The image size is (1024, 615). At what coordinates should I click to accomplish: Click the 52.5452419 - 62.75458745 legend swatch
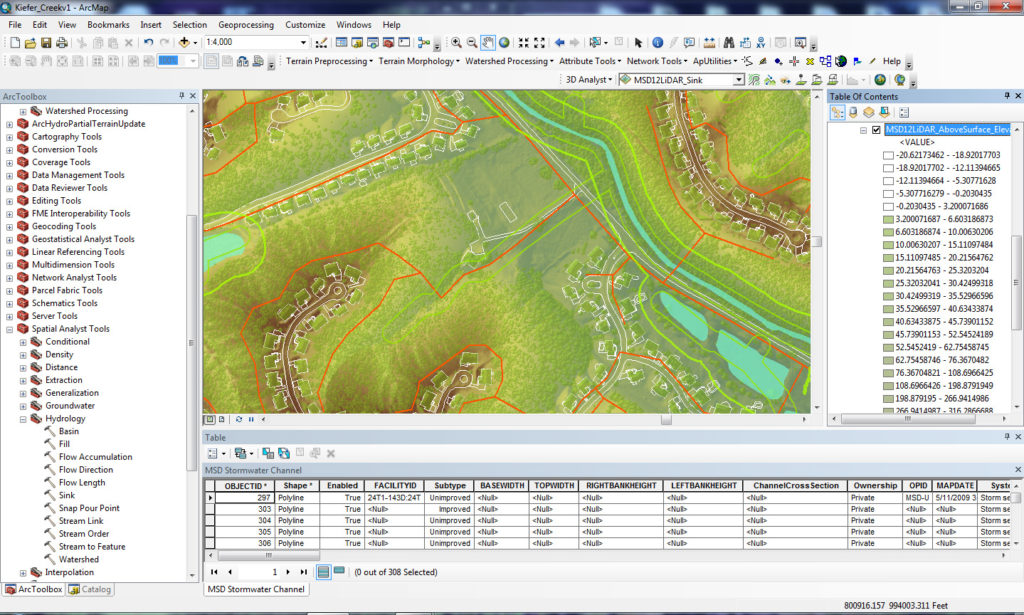[888, 347]
